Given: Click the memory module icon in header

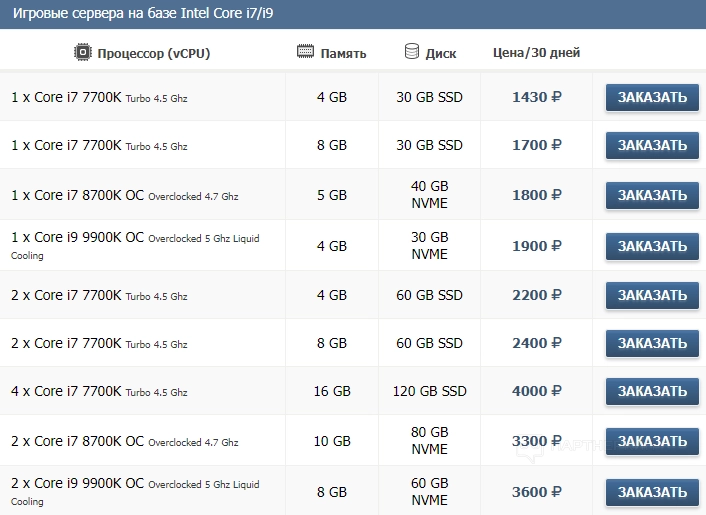Looking at the screenshot, I should [306, 52].
